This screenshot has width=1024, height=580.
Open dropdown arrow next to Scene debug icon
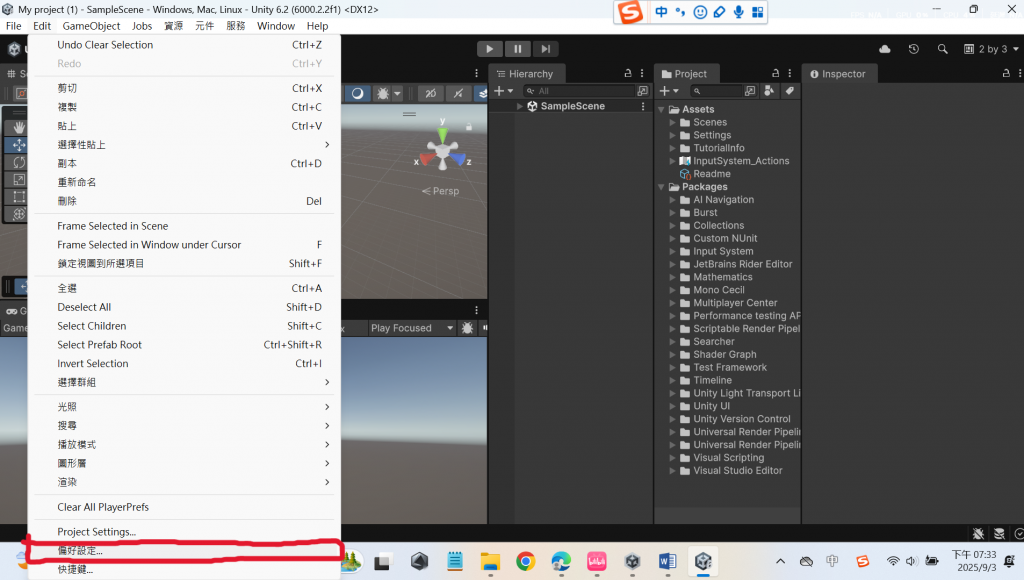coord(397,93)
